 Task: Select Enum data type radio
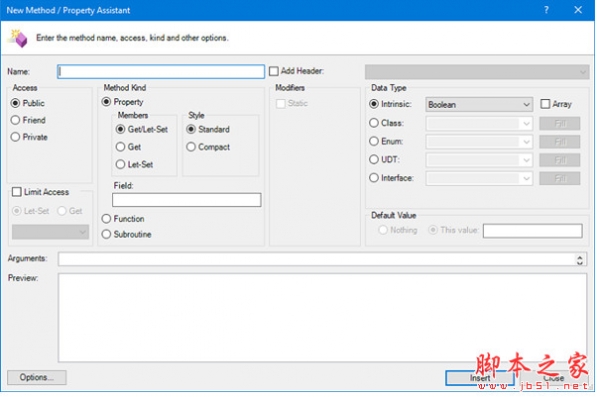tap(374, 141)
